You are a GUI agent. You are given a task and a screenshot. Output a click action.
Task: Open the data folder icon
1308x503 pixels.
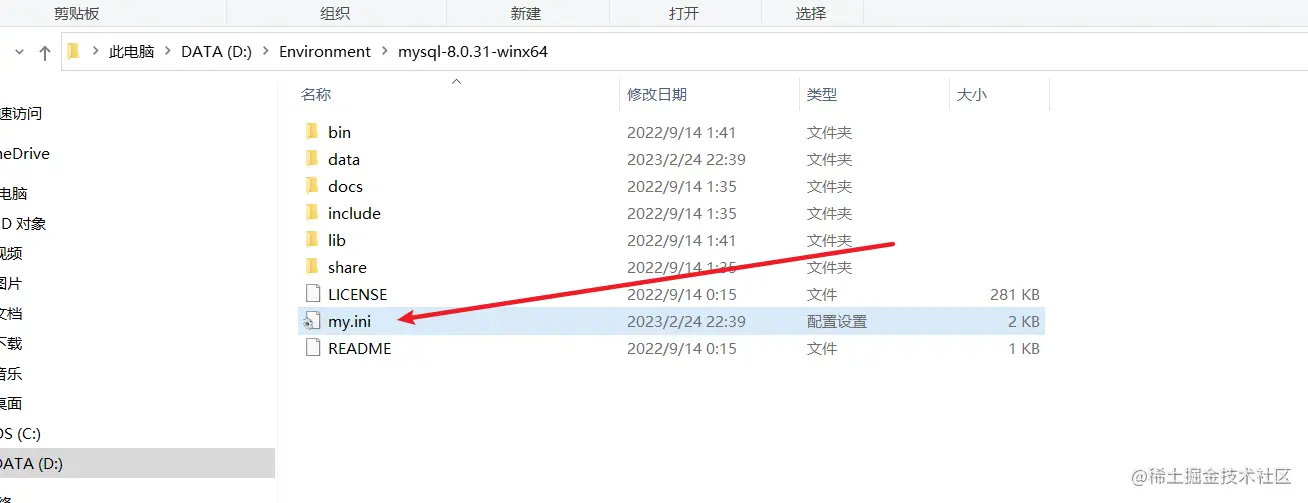(312, 159)
